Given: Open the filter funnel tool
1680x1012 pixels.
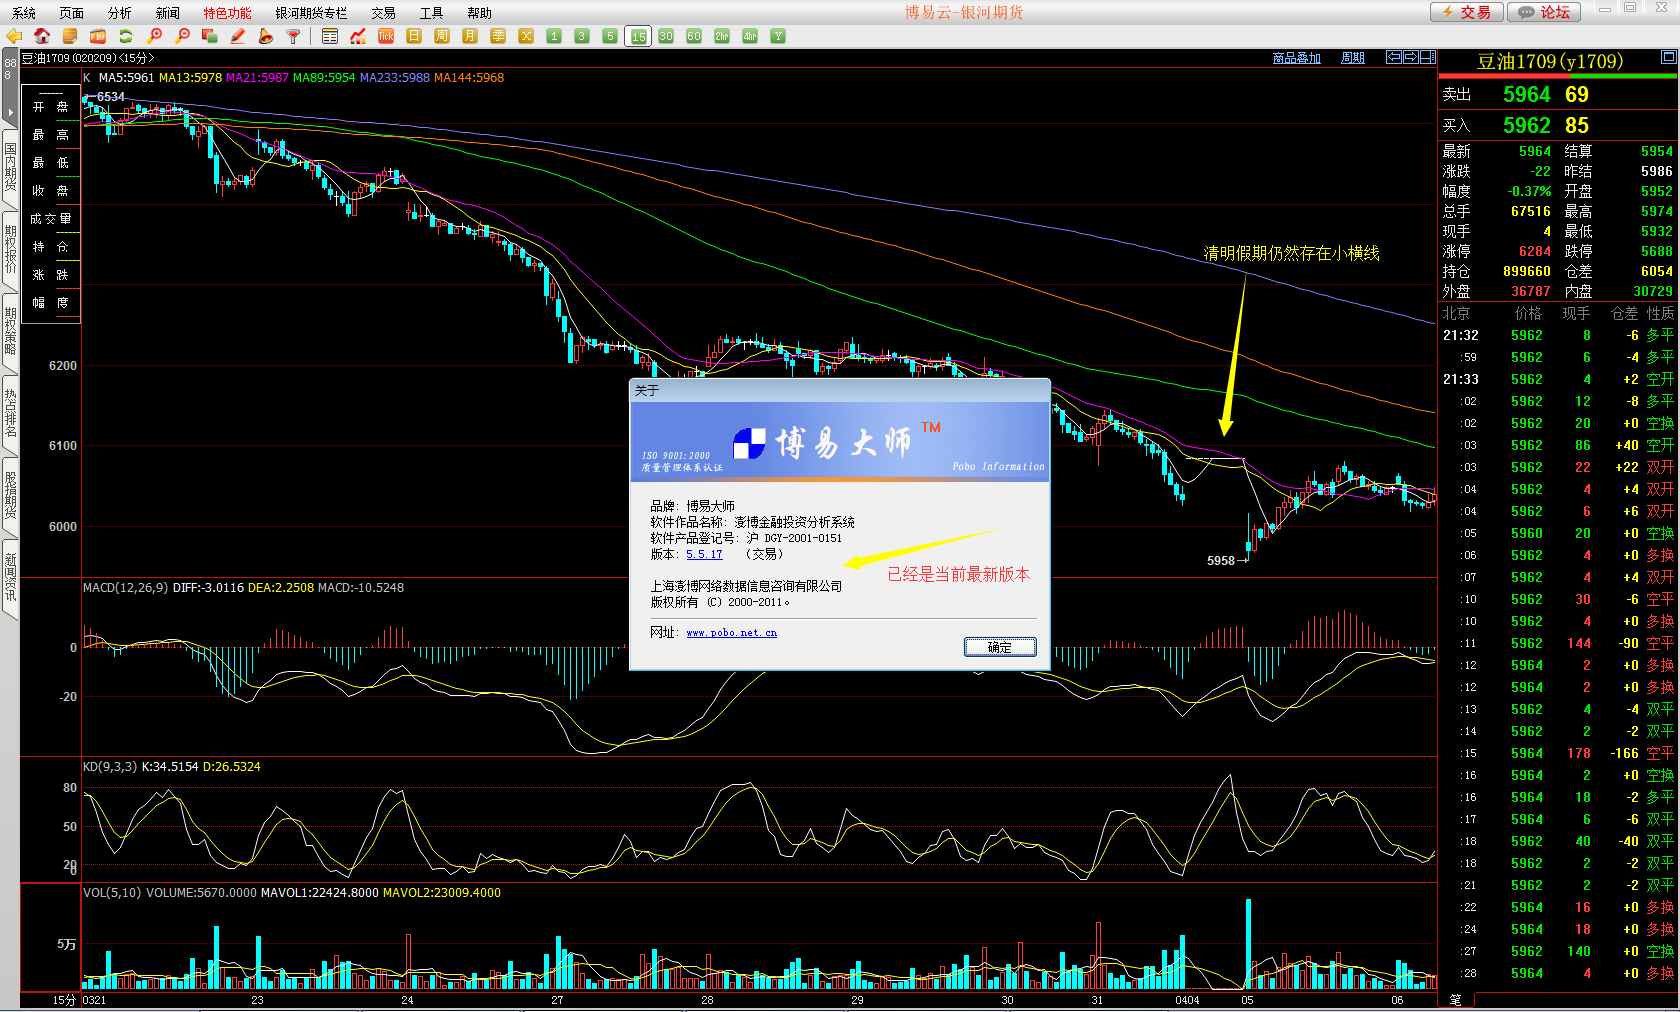Looking at the screenshot, I should [x=294, y=36].
